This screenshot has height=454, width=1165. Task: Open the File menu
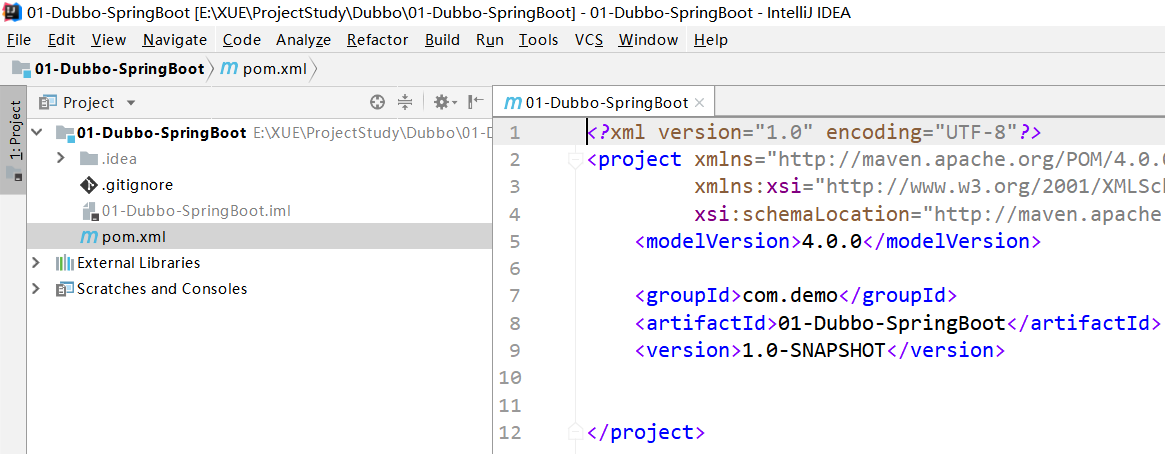point(19,39)
